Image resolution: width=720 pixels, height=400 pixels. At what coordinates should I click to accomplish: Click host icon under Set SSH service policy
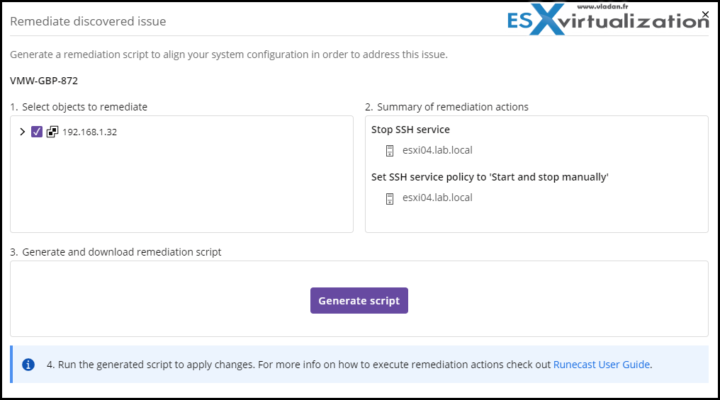(x=389, y=198)
